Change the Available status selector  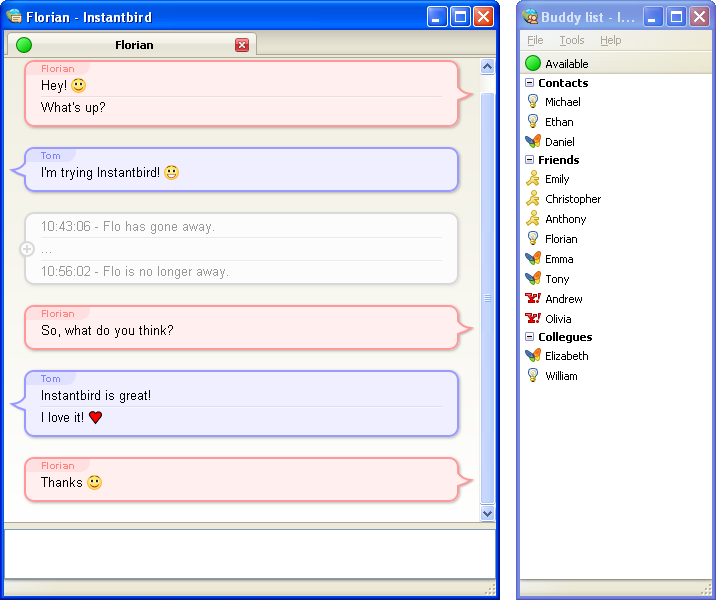coord(566,64)
